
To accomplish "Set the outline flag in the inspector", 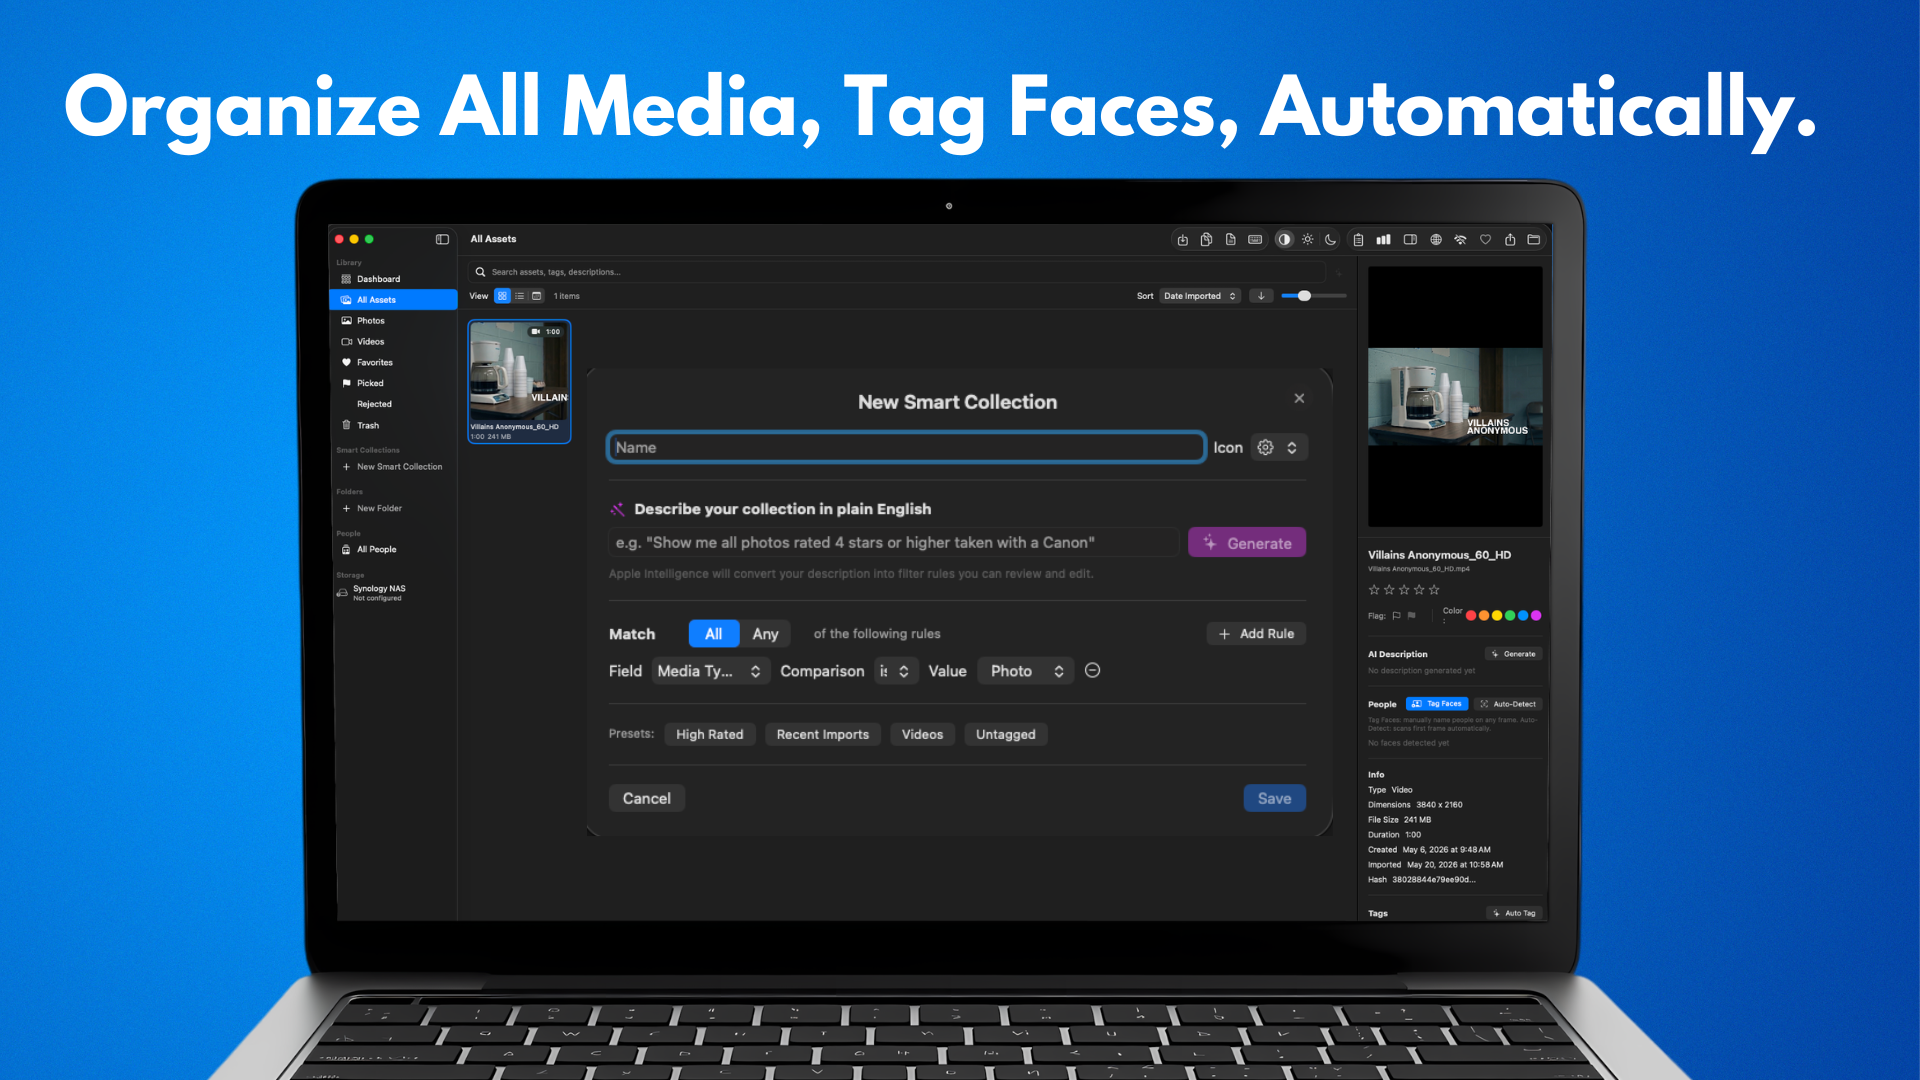I will 1397,616.
